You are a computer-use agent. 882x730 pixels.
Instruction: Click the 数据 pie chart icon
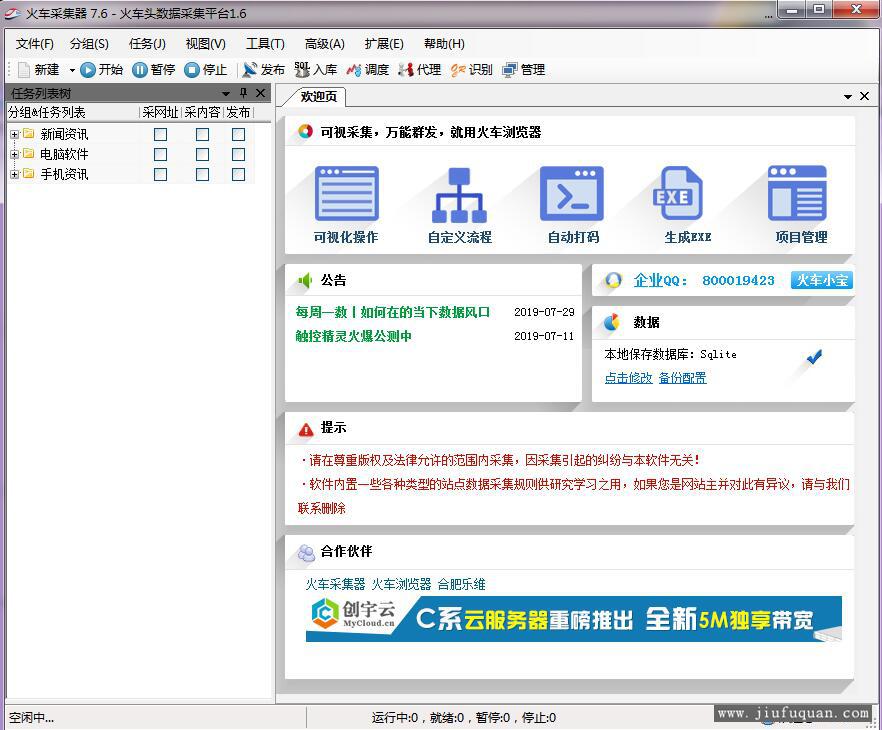coord(612,322)
